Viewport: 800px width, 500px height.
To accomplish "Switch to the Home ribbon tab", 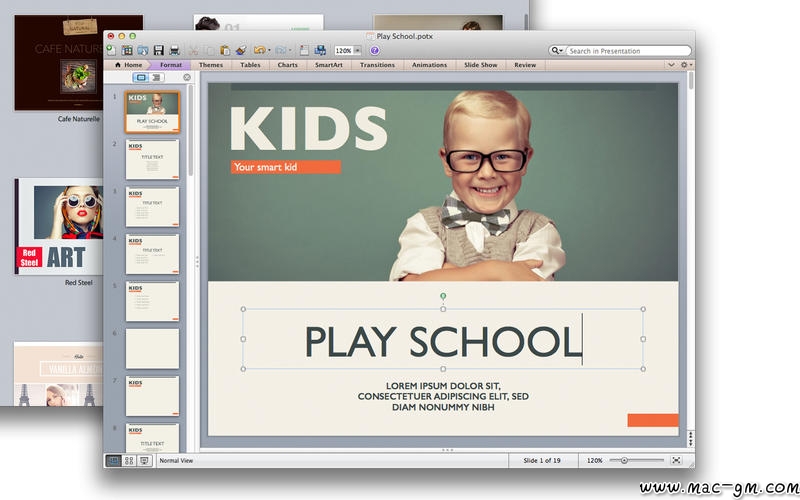I will [x=129, y=65].
